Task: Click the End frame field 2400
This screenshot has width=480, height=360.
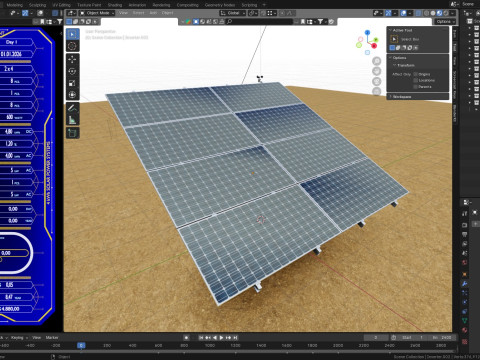Action: click(x=442, y=338)
